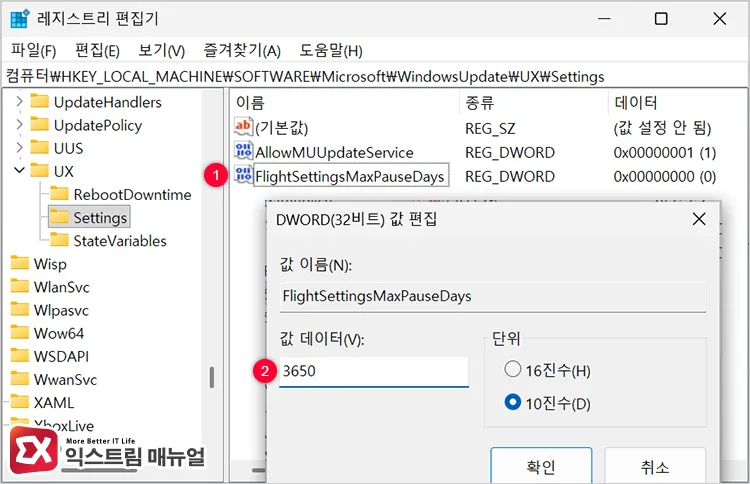
Task: Open the 파일(F) menu
Action: pyautogui.click(x=33, y=50)
